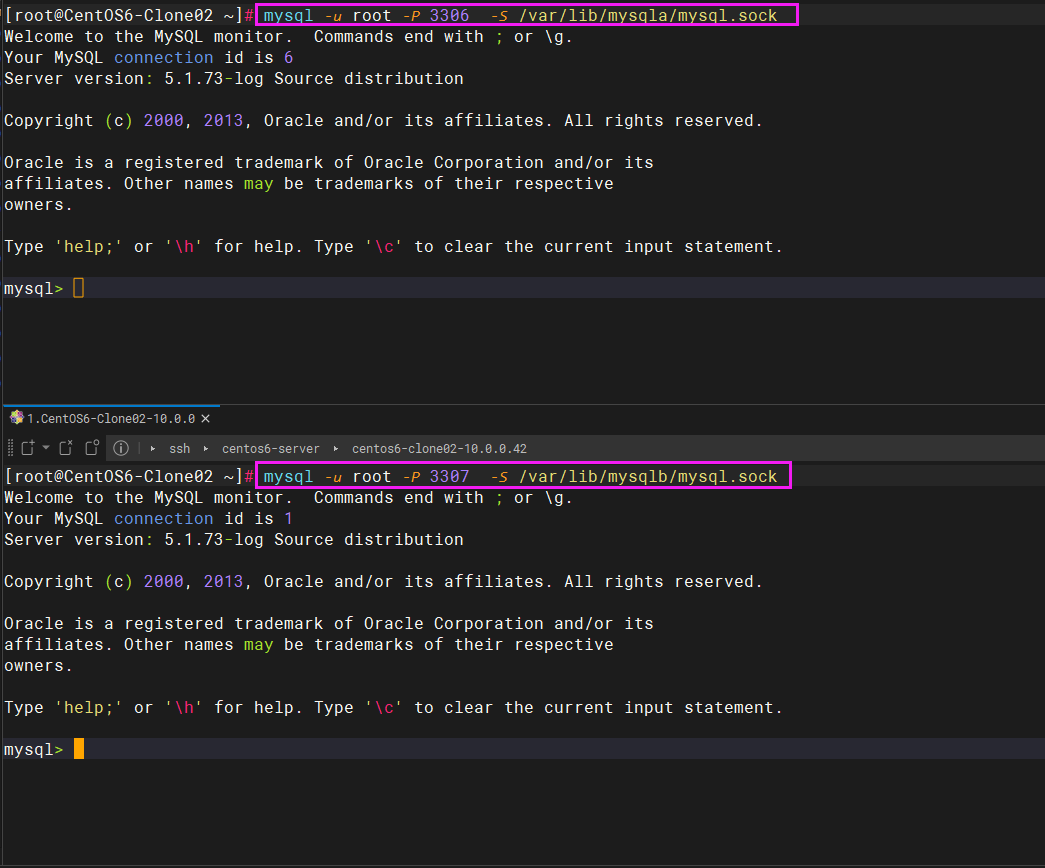Focus the upper terminal mysql prompt cursor
This screenshot has height=868, width=1045.
(x=79, y=288)
